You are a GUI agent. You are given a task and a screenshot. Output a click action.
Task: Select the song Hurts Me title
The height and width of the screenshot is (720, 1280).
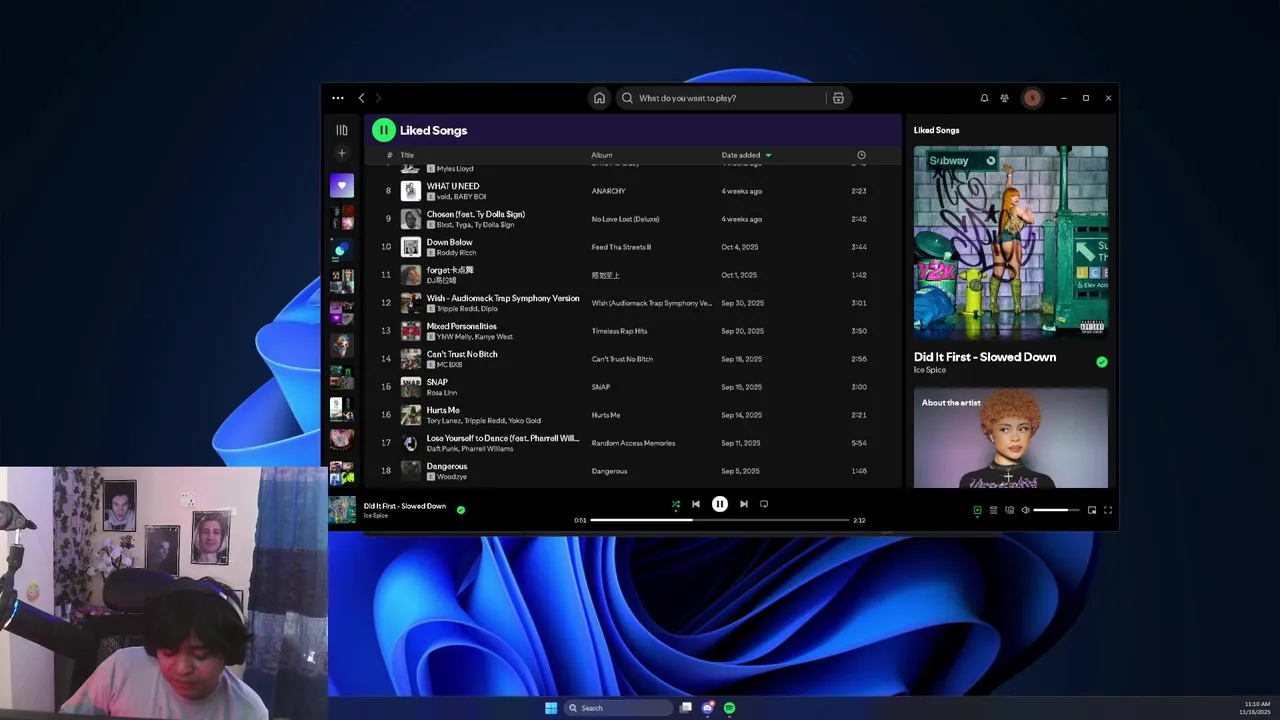443,410
